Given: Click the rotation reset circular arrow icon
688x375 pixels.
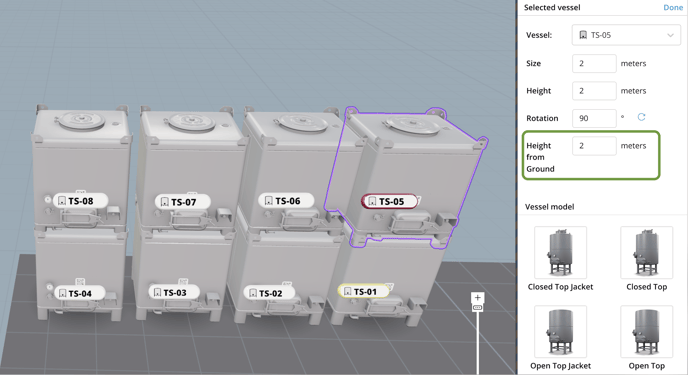Looking at the screenshot, I should (x=641, y=117).
